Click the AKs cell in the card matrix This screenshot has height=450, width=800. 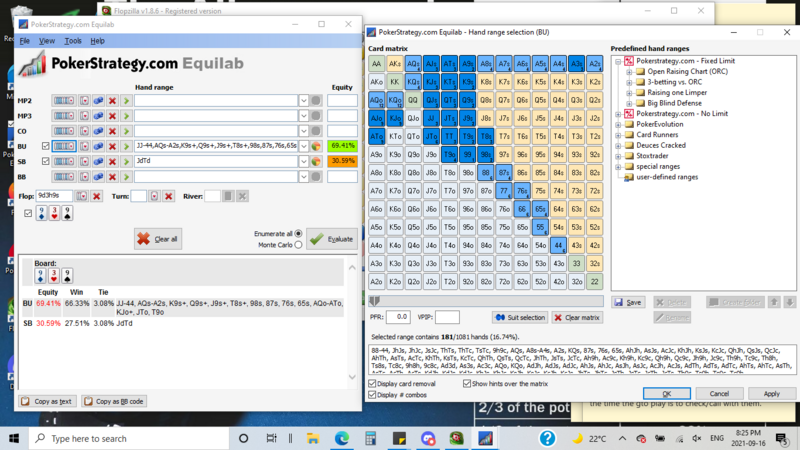394,64
